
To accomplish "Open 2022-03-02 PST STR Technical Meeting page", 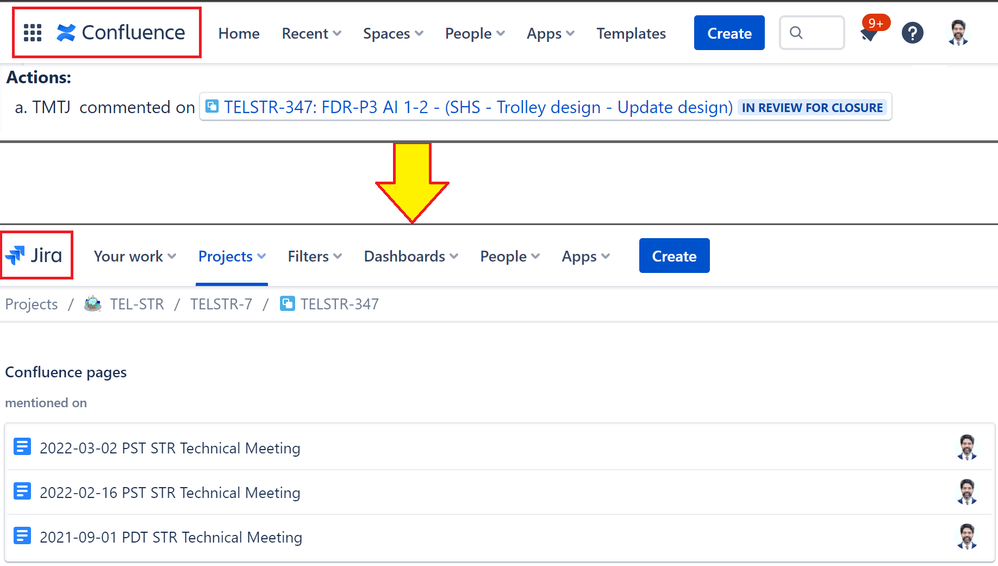I will tap(170, 448).
